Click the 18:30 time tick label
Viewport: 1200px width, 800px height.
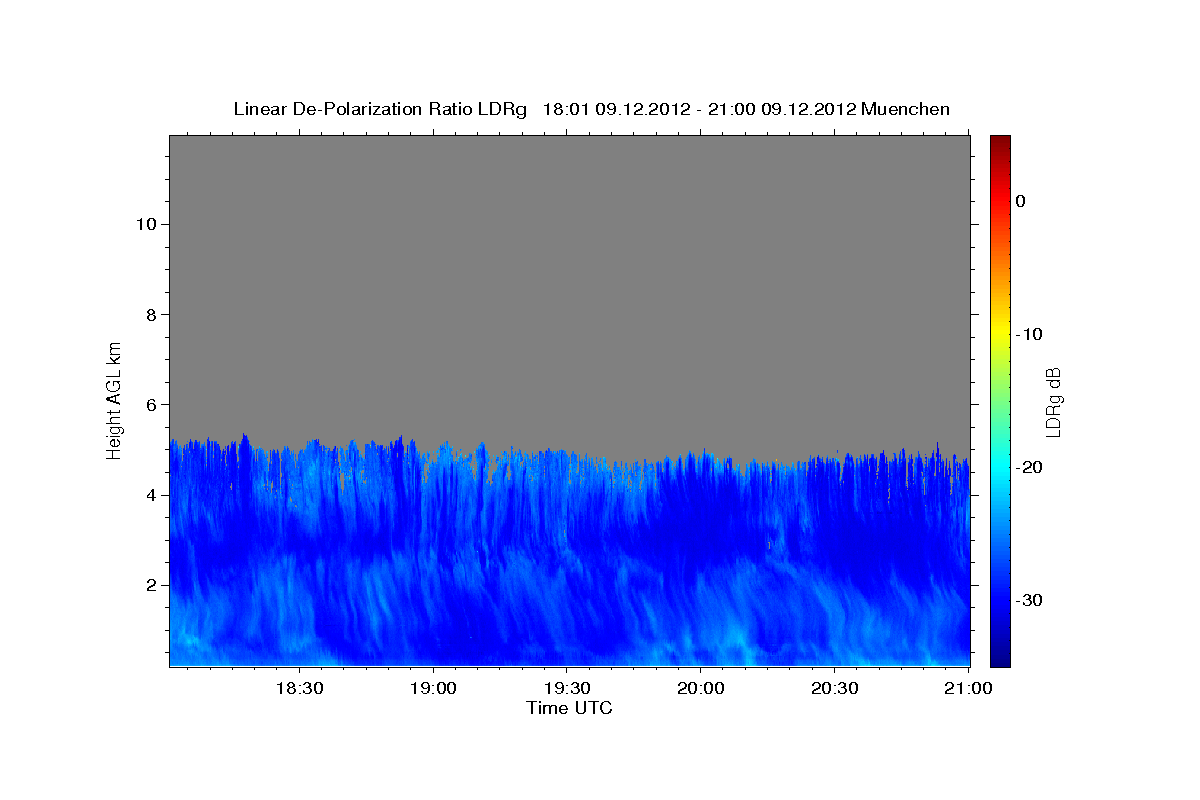coord(299,689)
